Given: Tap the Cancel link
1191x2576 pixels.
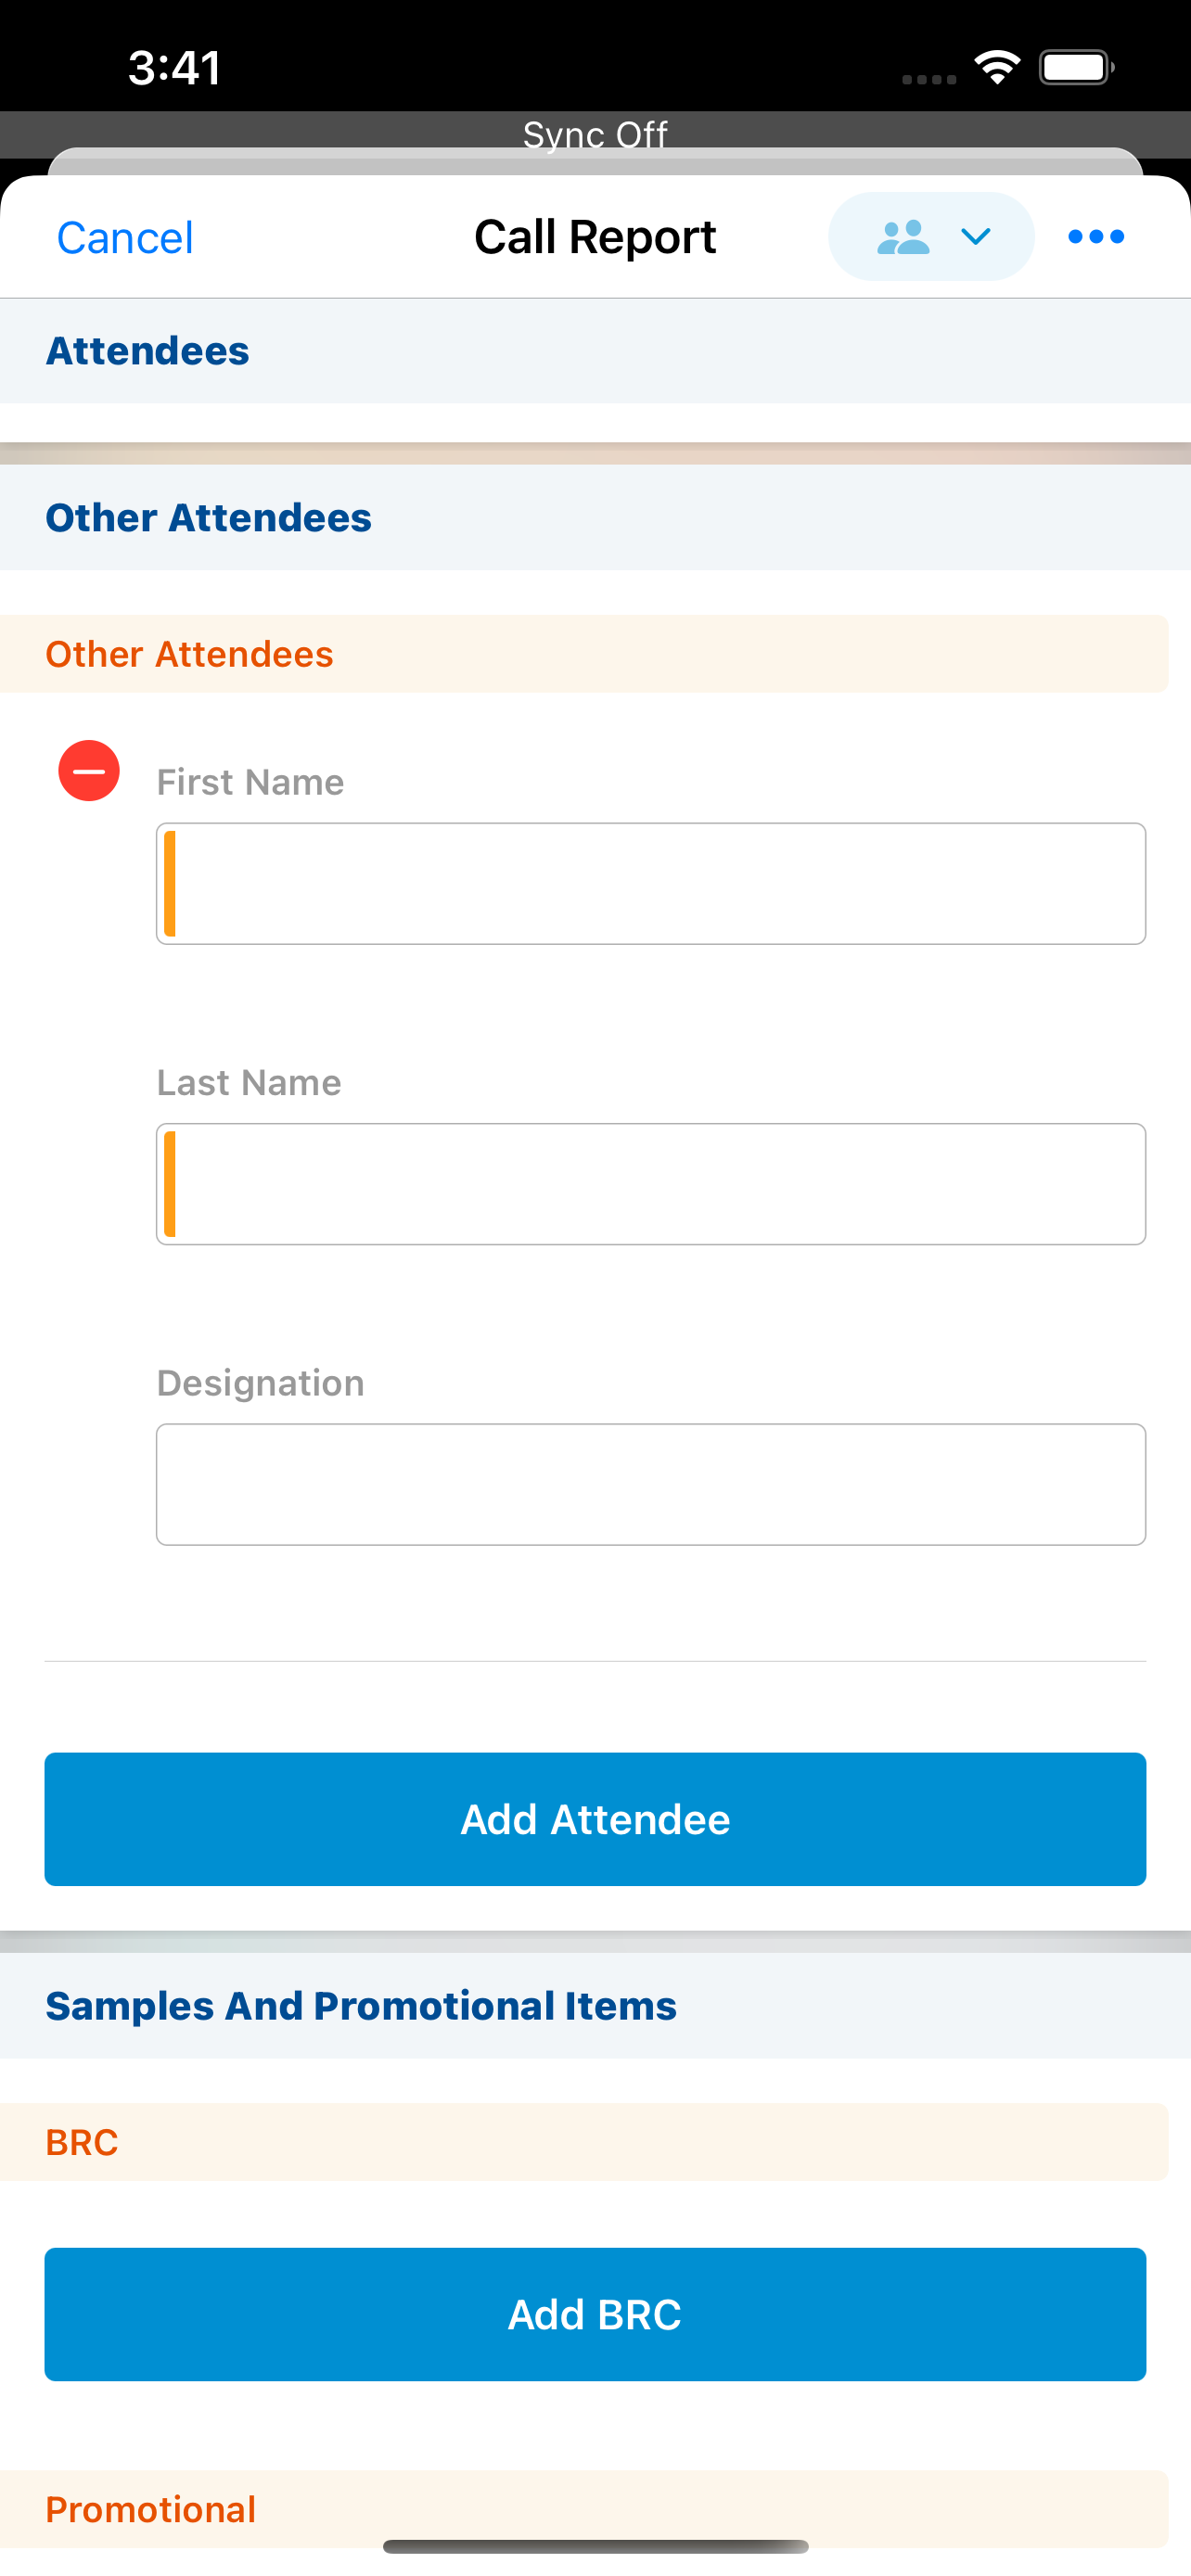Looking at the screenshot, I should pyautogui.click(x=125, y=238).
